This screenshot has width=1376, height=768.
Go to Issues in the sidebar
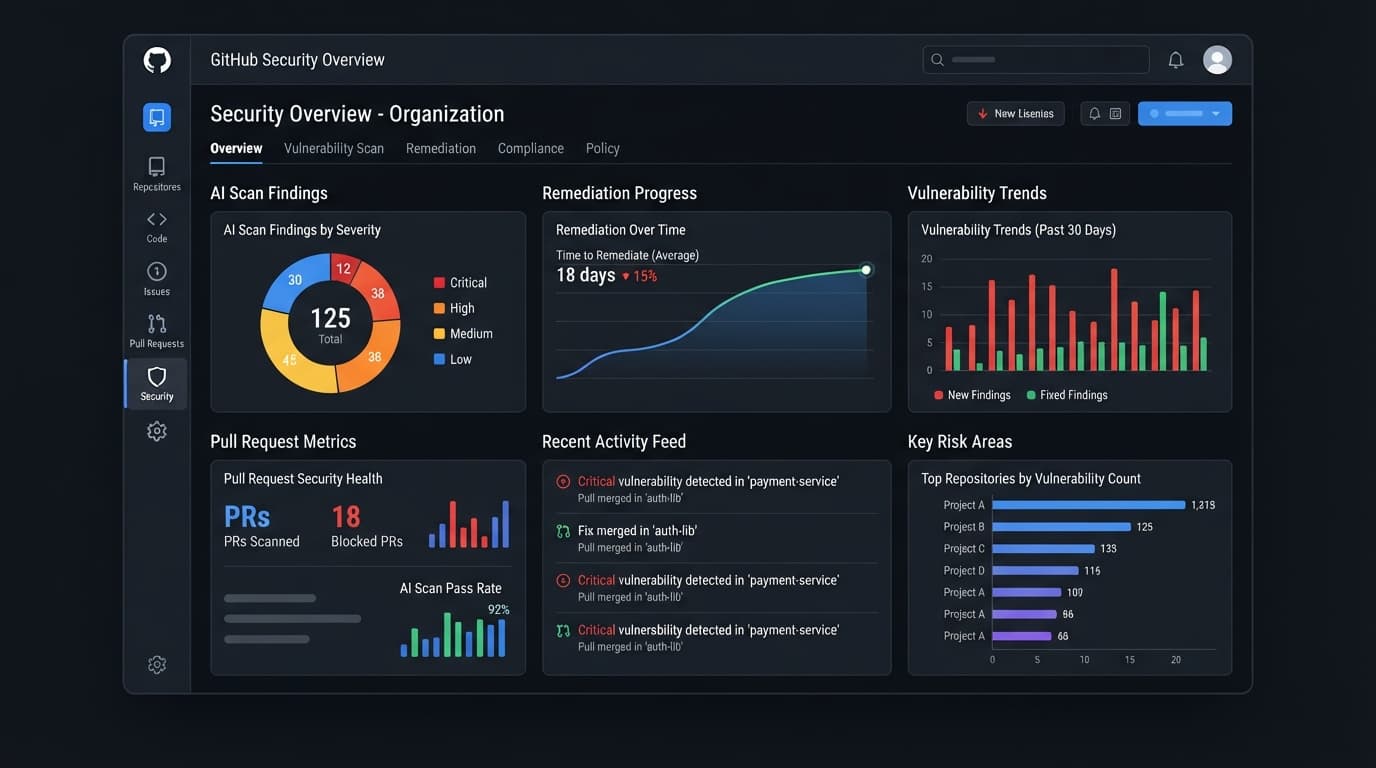157,279
